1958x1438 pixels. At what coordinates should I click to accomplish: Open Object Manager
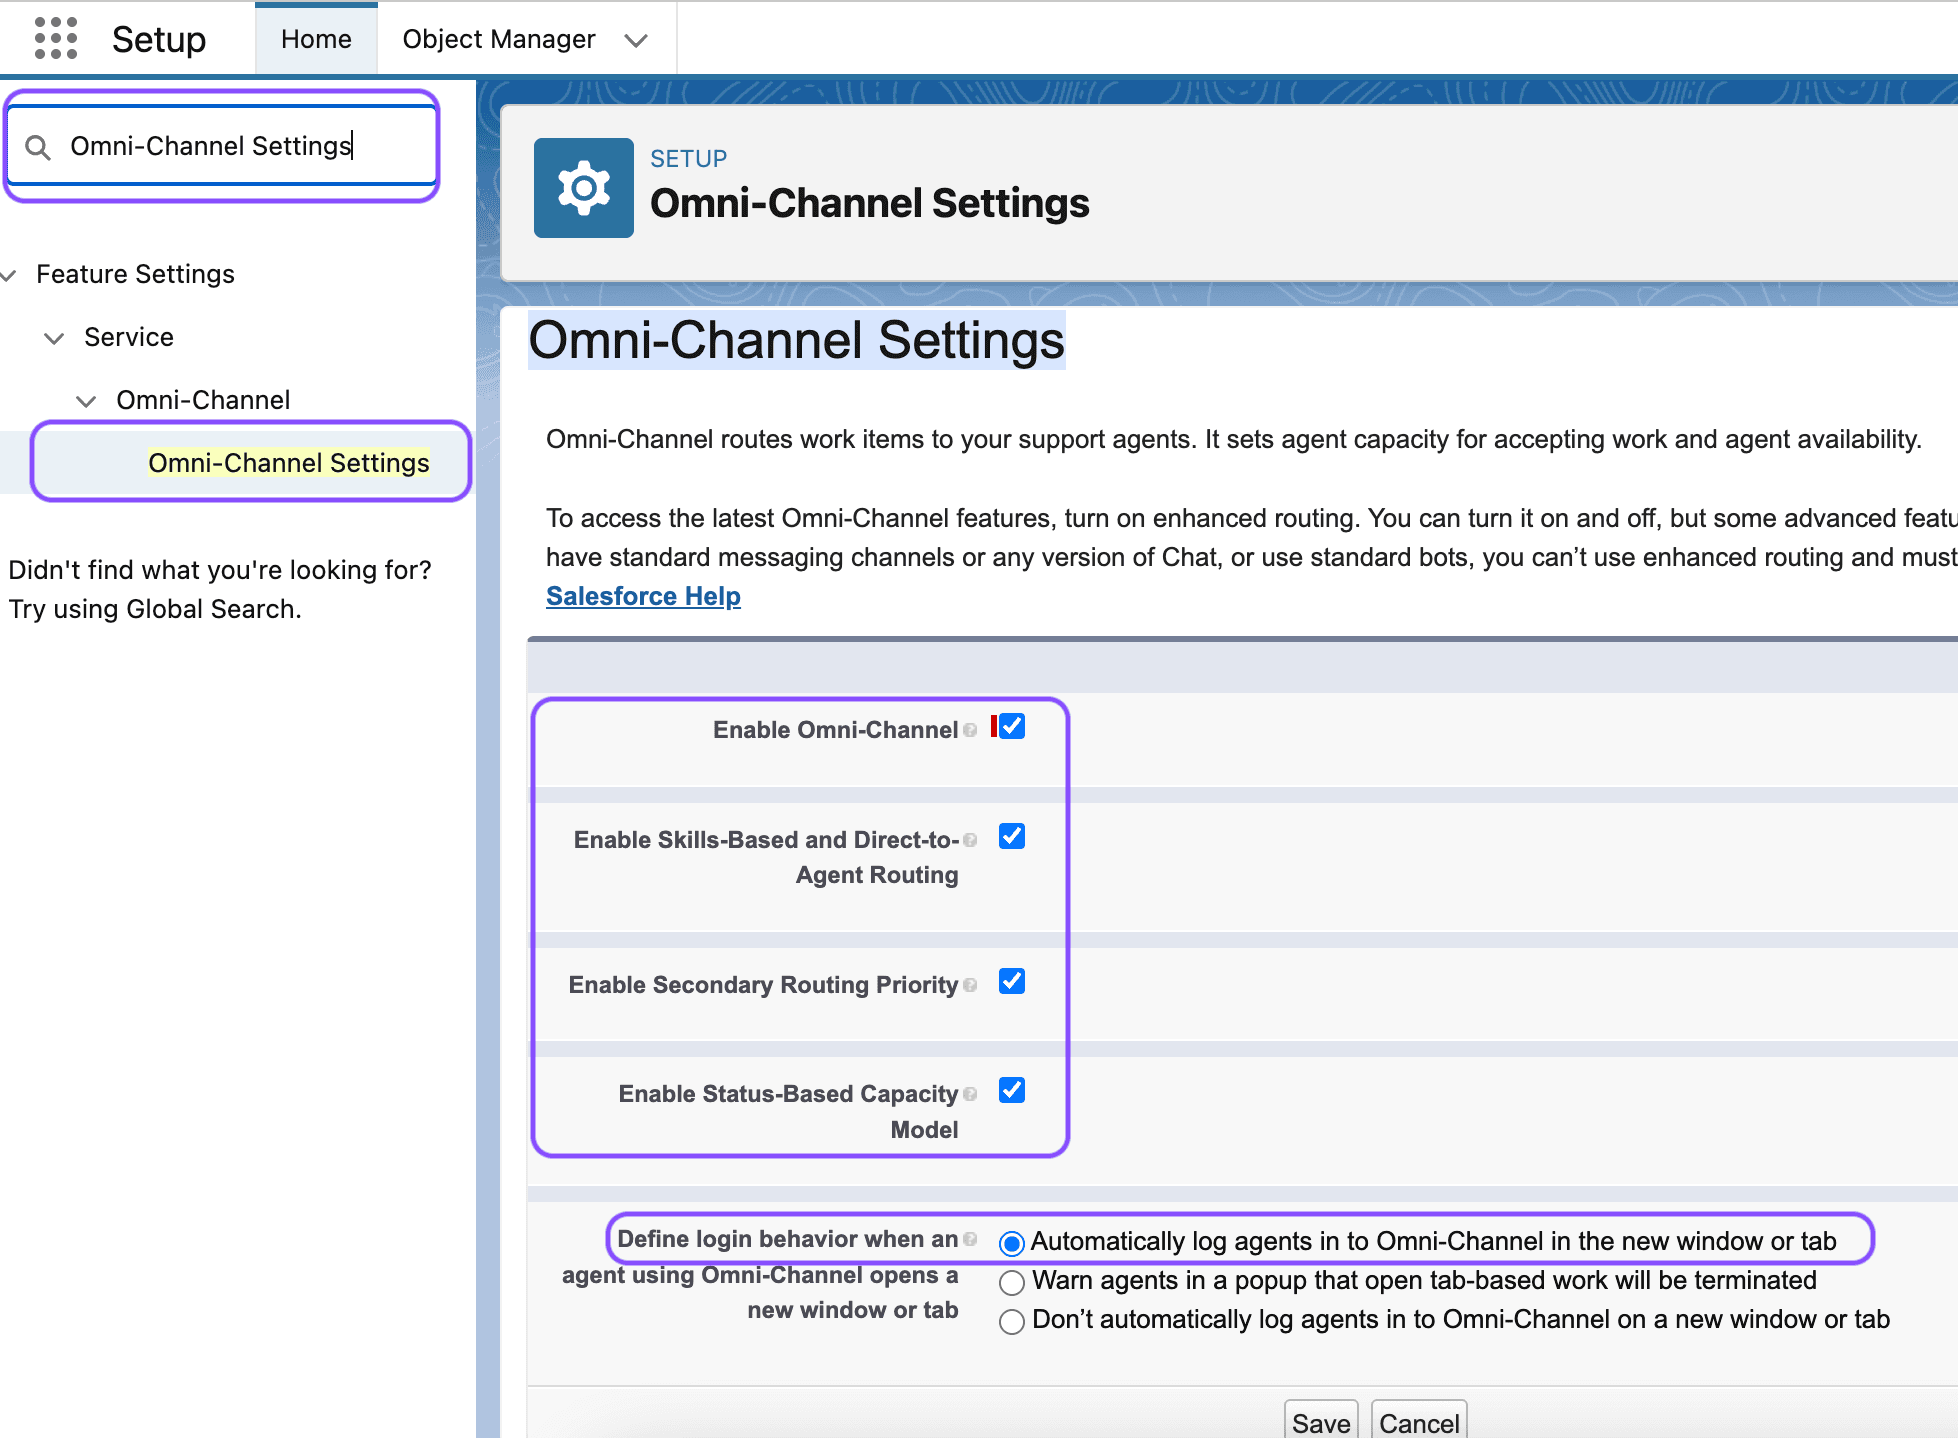tap(498, 39)
